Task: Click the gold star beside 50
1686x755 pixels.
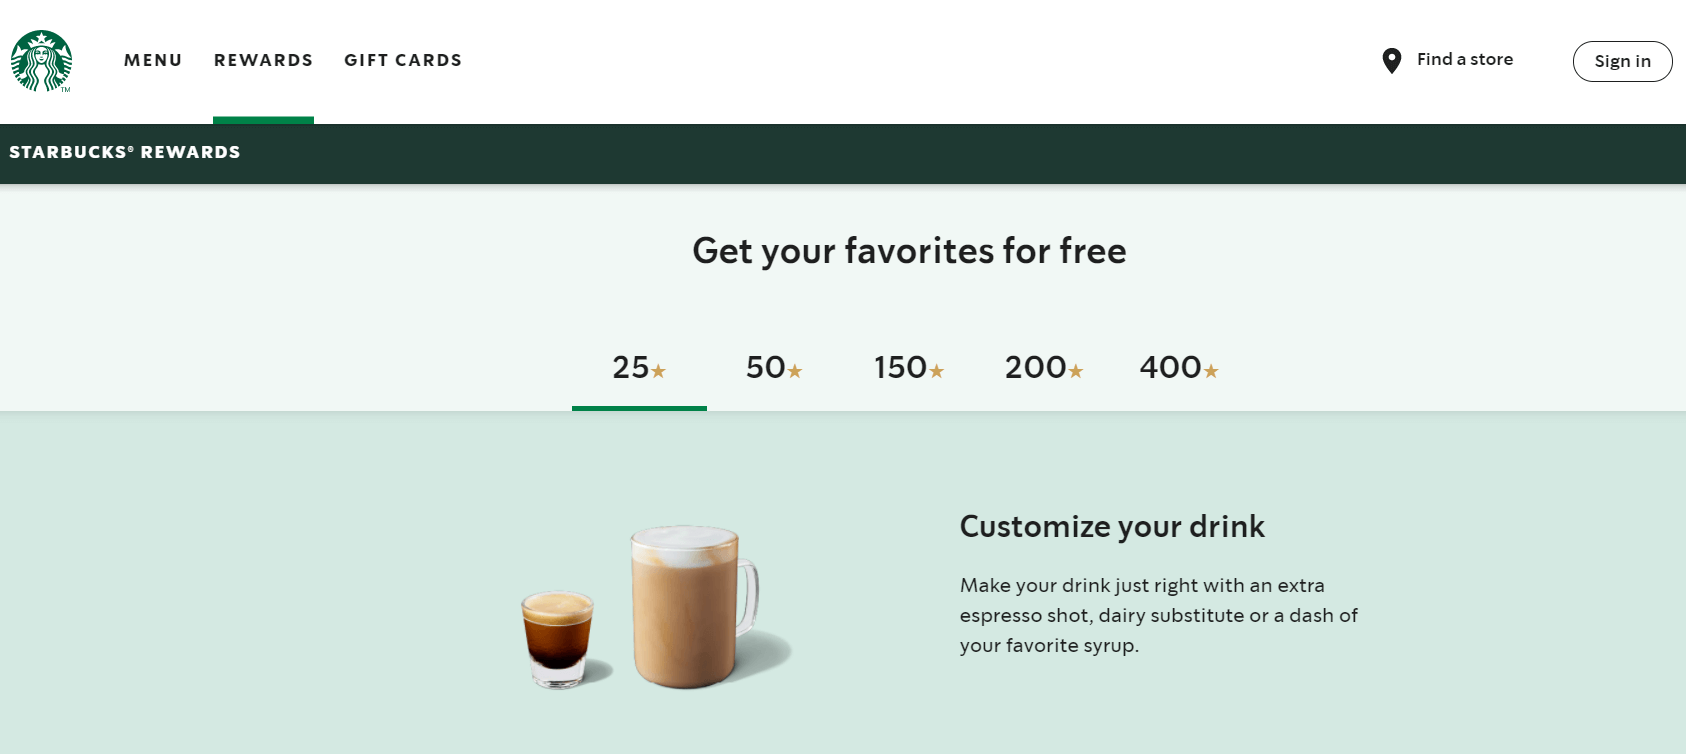Action: click(x=795, y=371)
